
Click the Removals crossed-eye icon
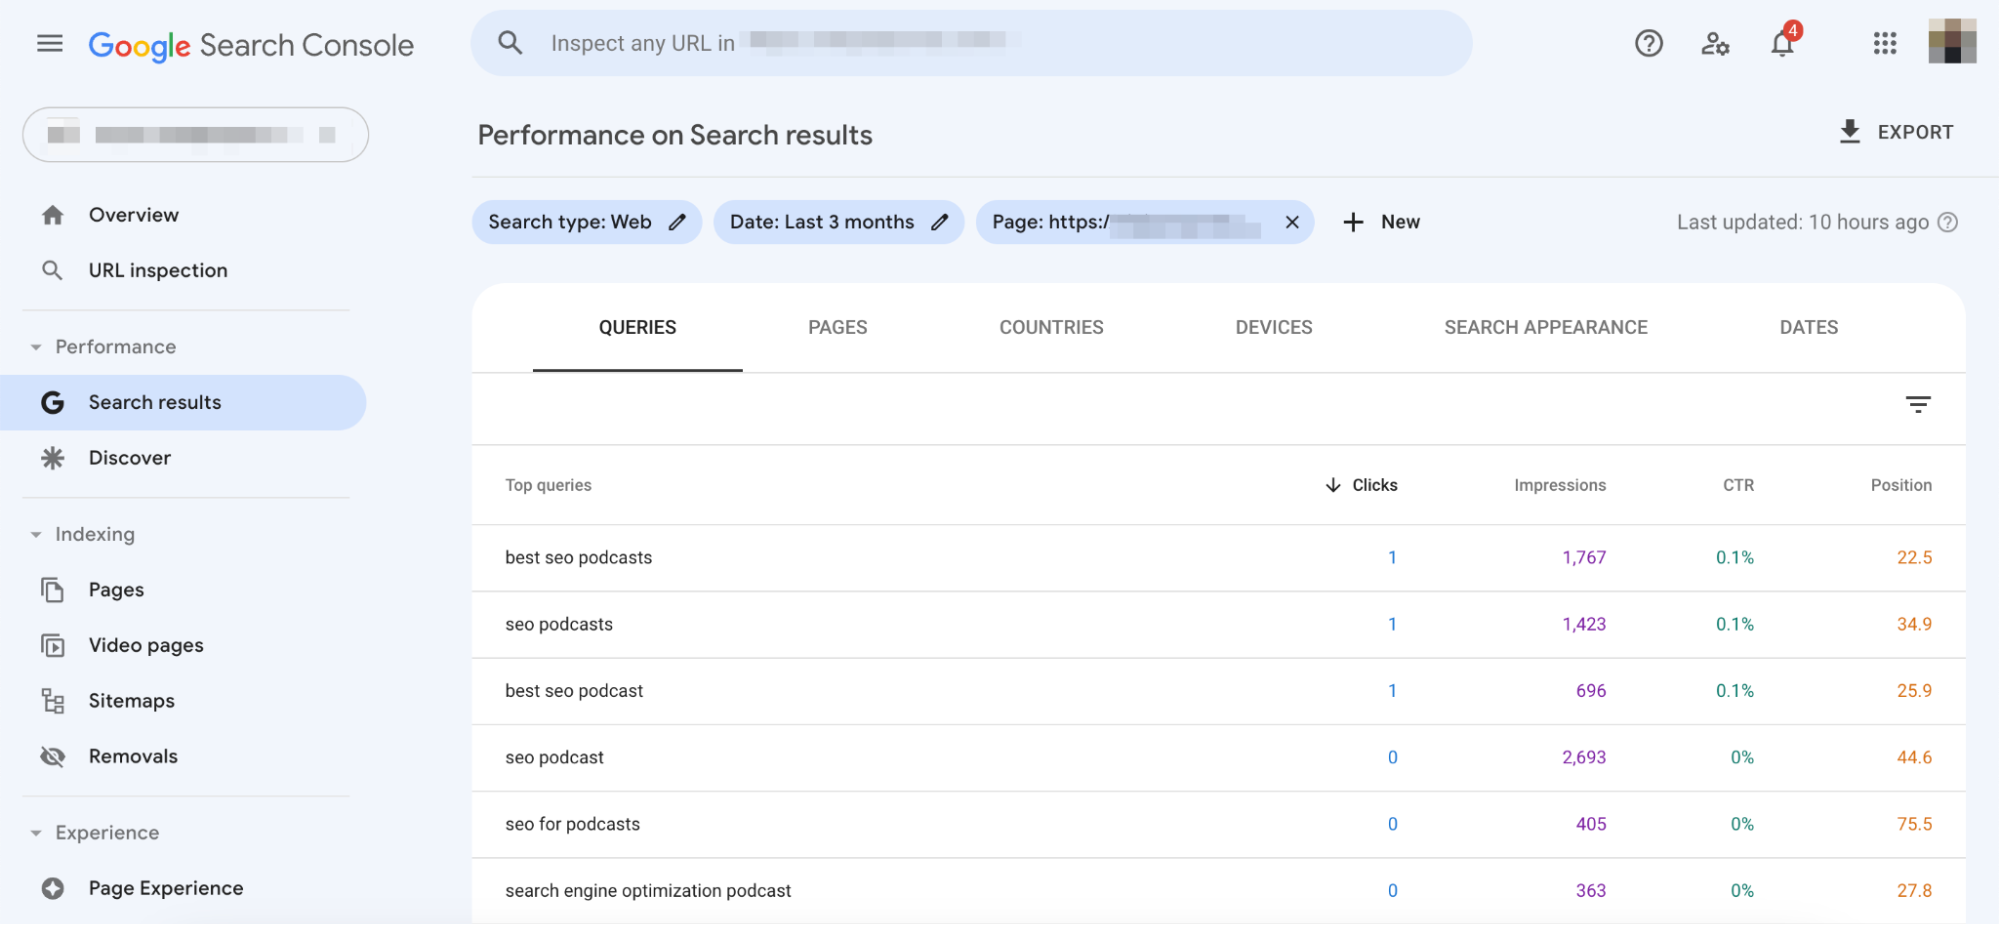[52, 756]
